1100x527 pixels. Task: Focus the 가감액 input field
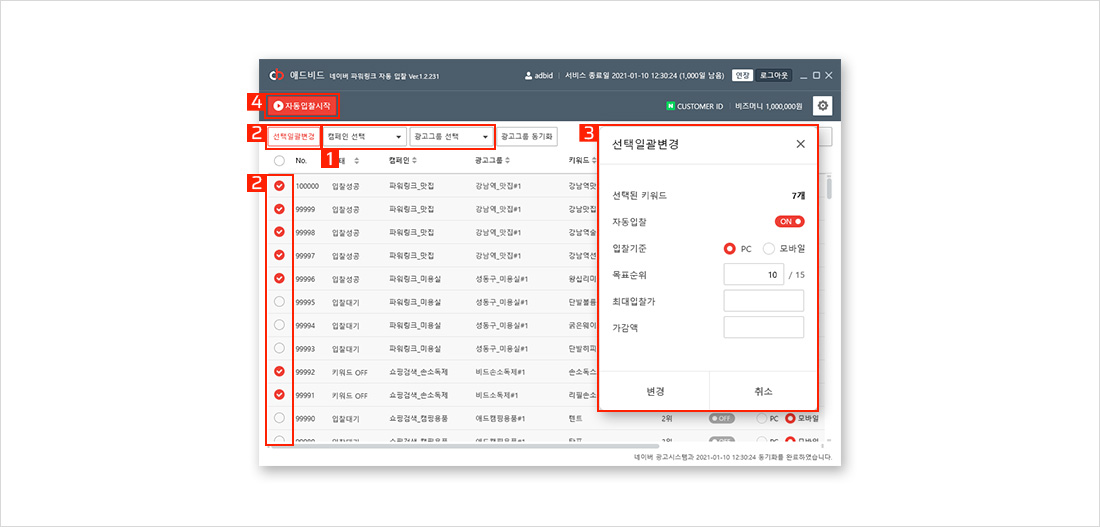[x=763, y=327]
